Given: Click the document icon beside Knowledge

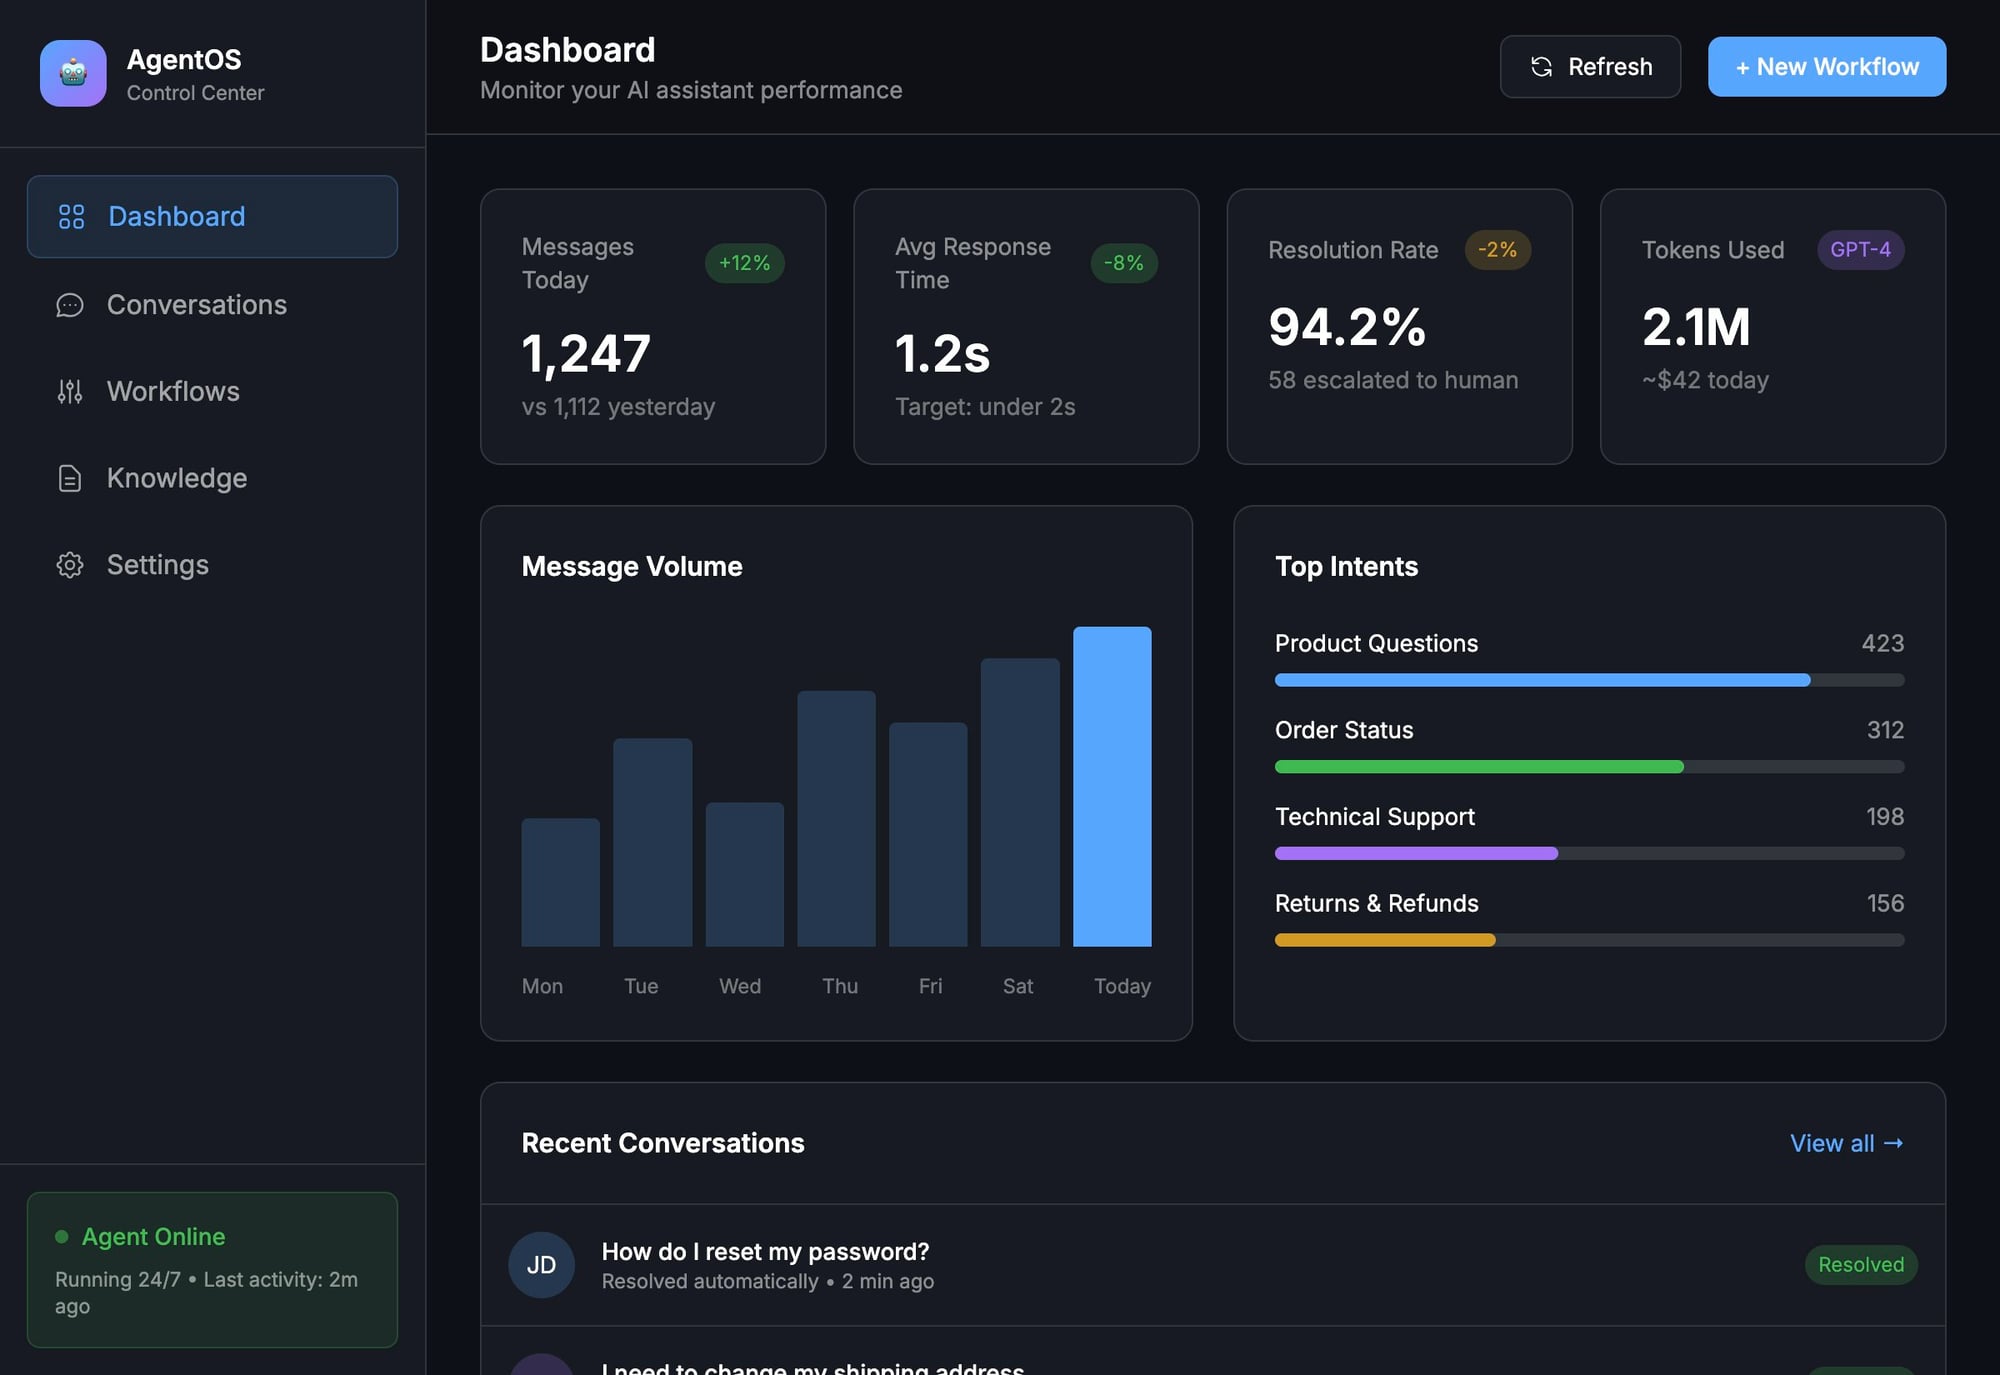Looking at the screenshot, I should pyautogui.click(x=69, y=478).
